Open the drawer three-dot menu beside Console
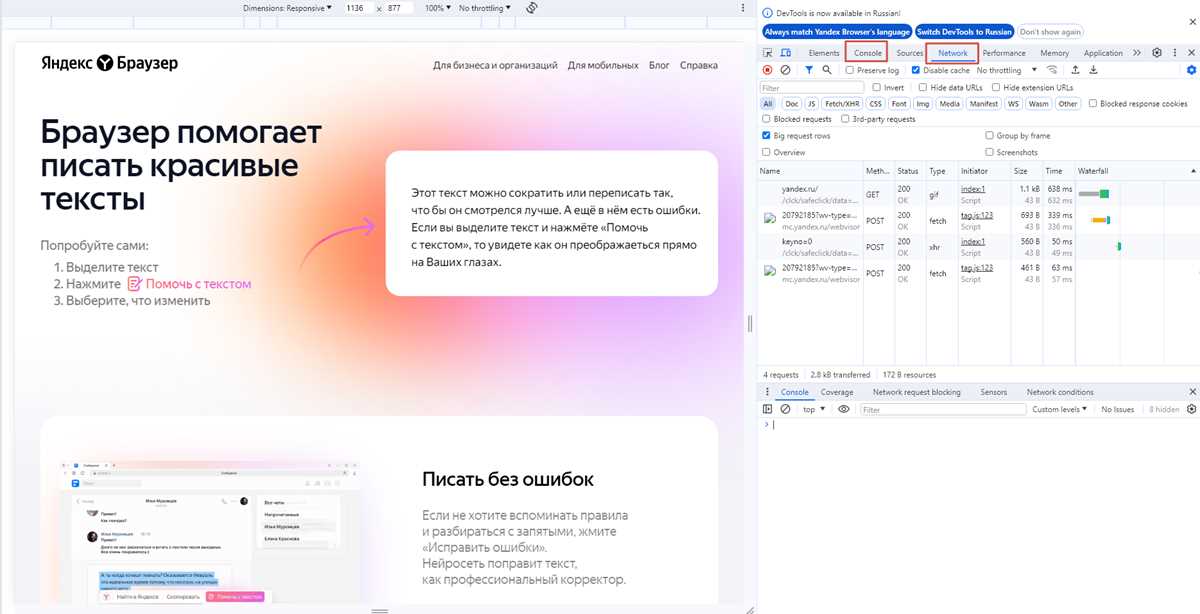1200x614 pixels. pyautogui.click(x=768, y=392)
